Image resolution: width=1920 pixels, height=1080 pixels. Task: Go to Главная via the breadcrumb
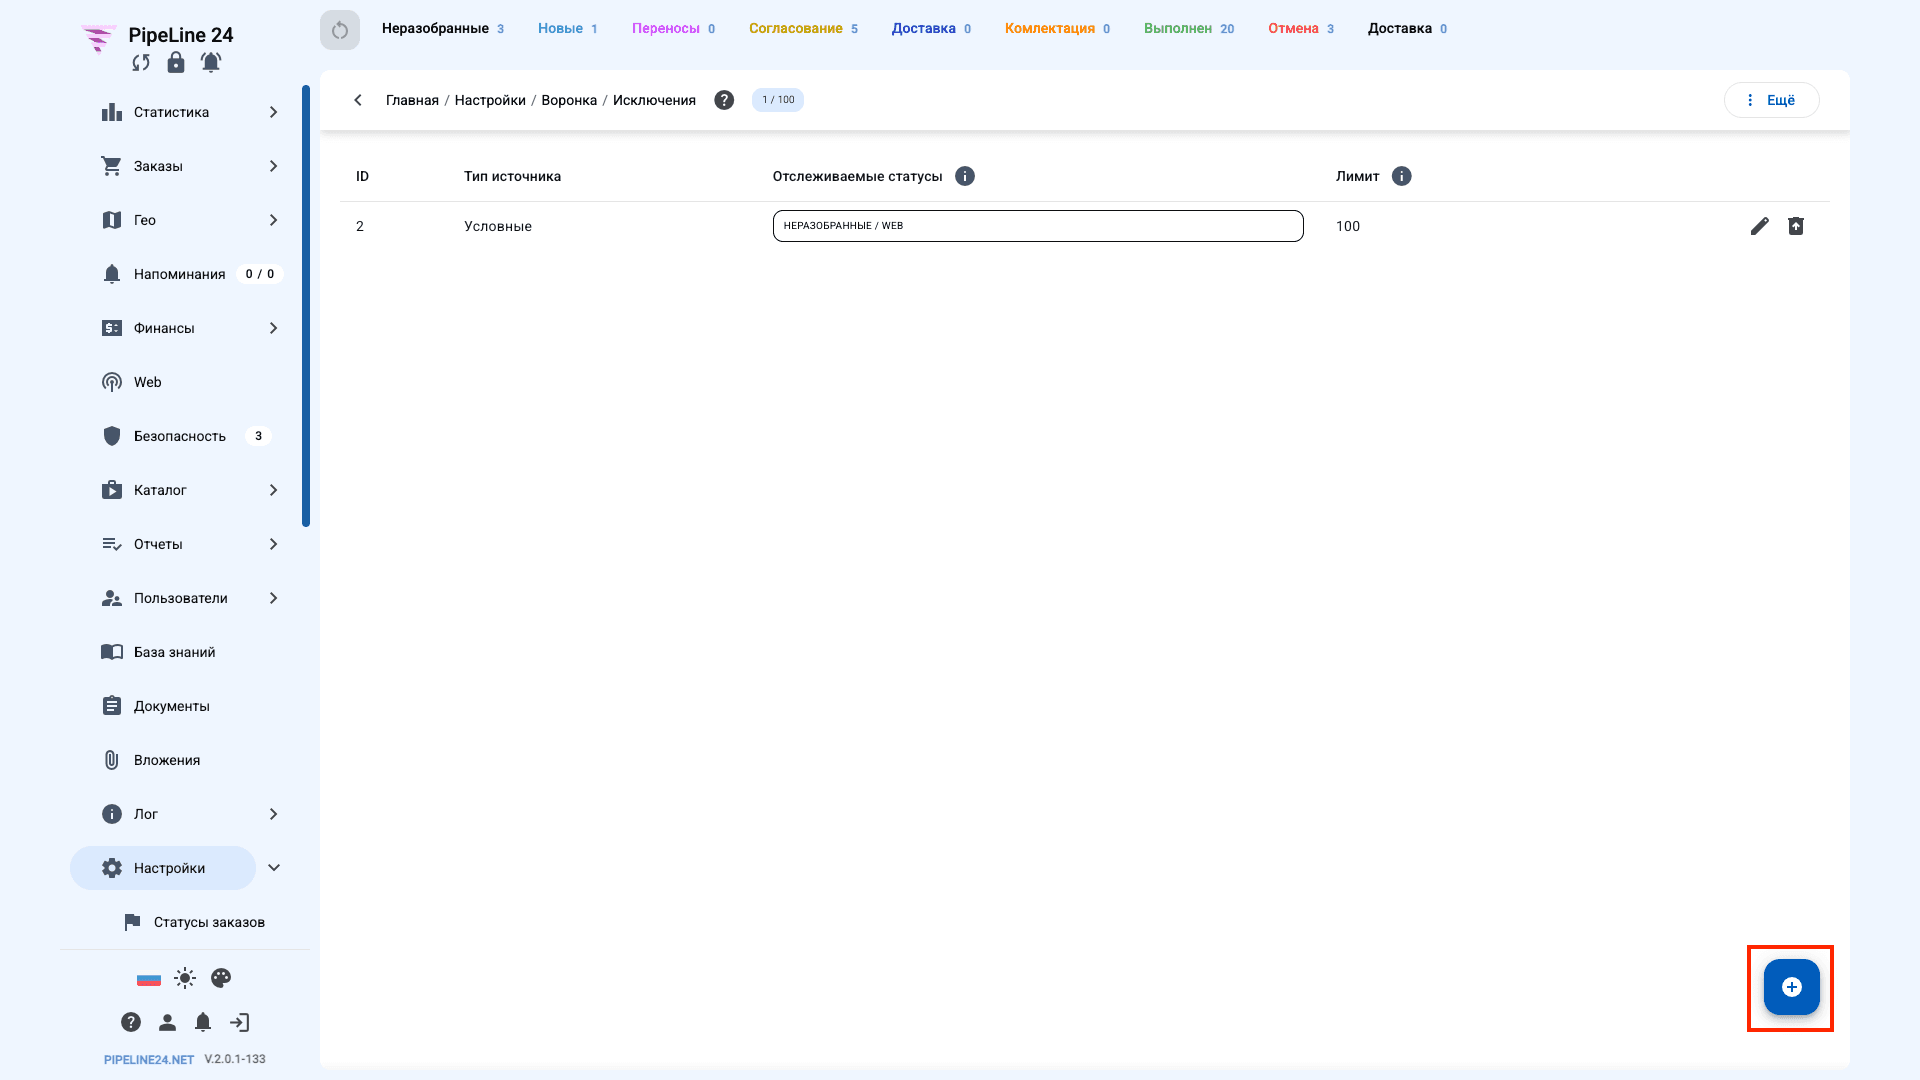pos(412,100)
